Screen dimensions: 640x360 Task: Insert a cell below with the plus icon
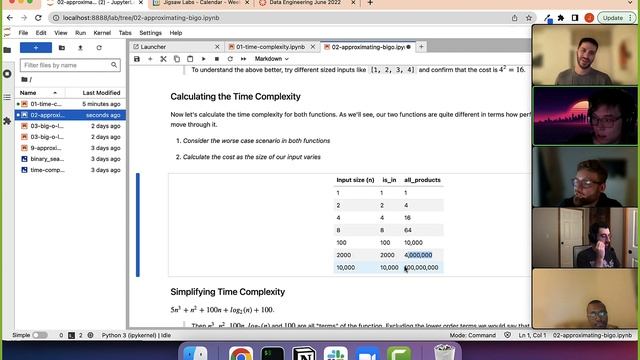(x=150, y=59)
